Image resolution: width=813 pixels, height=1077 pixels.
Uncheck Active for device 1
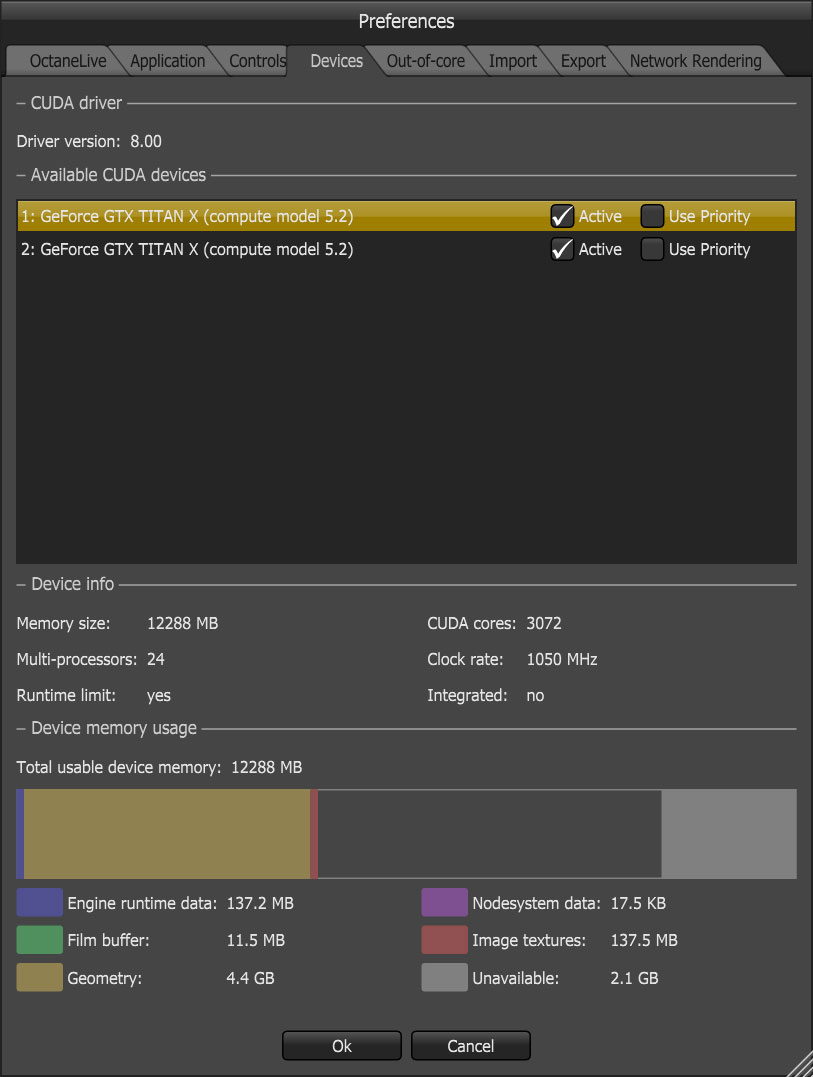point(562,216)
